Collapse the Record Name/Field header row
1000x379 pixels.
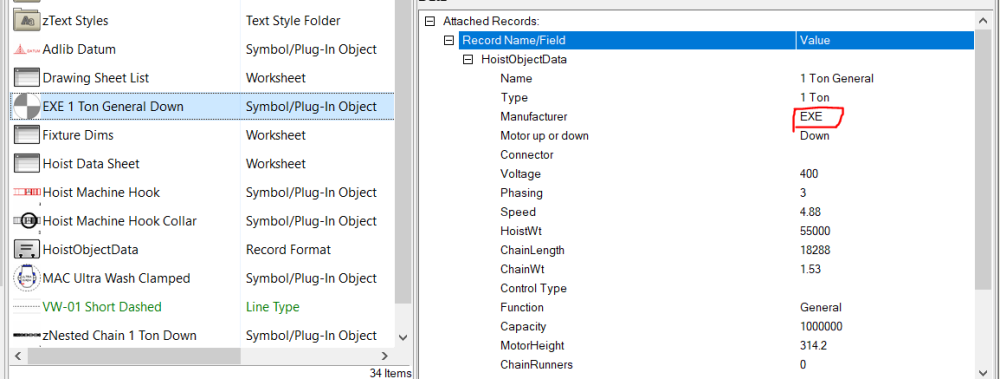coord(449,40)
